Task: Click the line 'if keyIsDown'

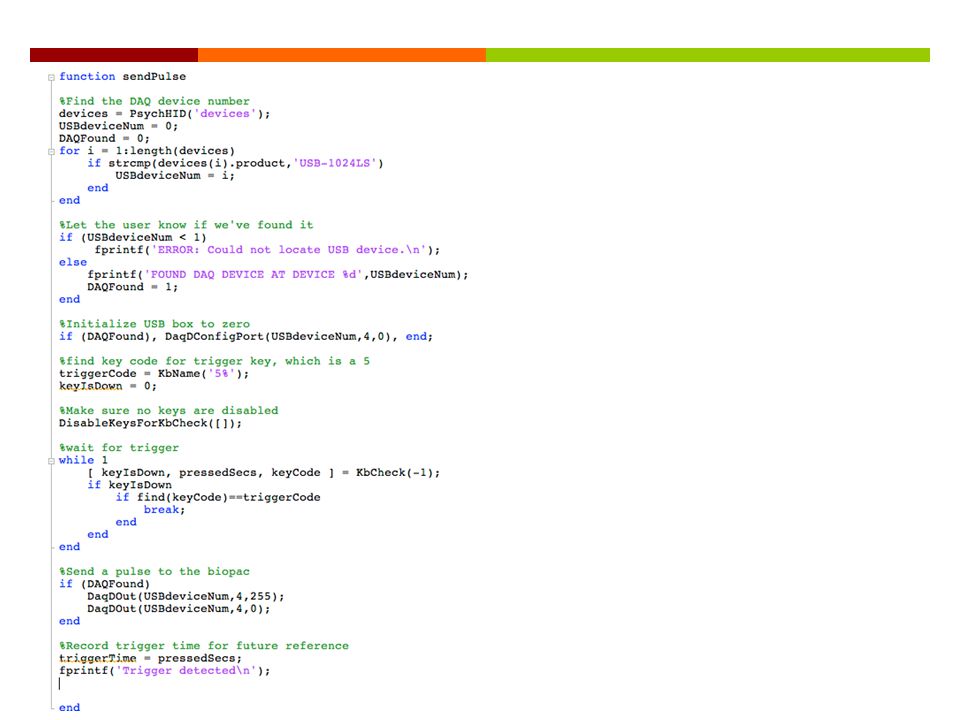Action: (x=129, y=485)
